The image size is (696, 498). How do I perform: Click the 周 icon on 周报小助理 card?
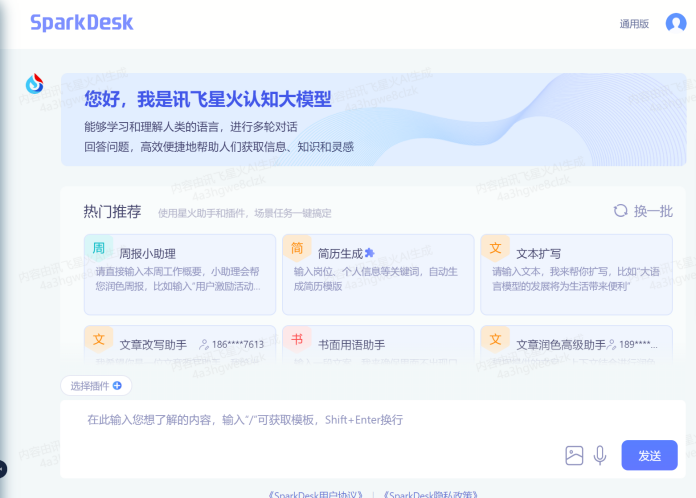click(99, 248)
